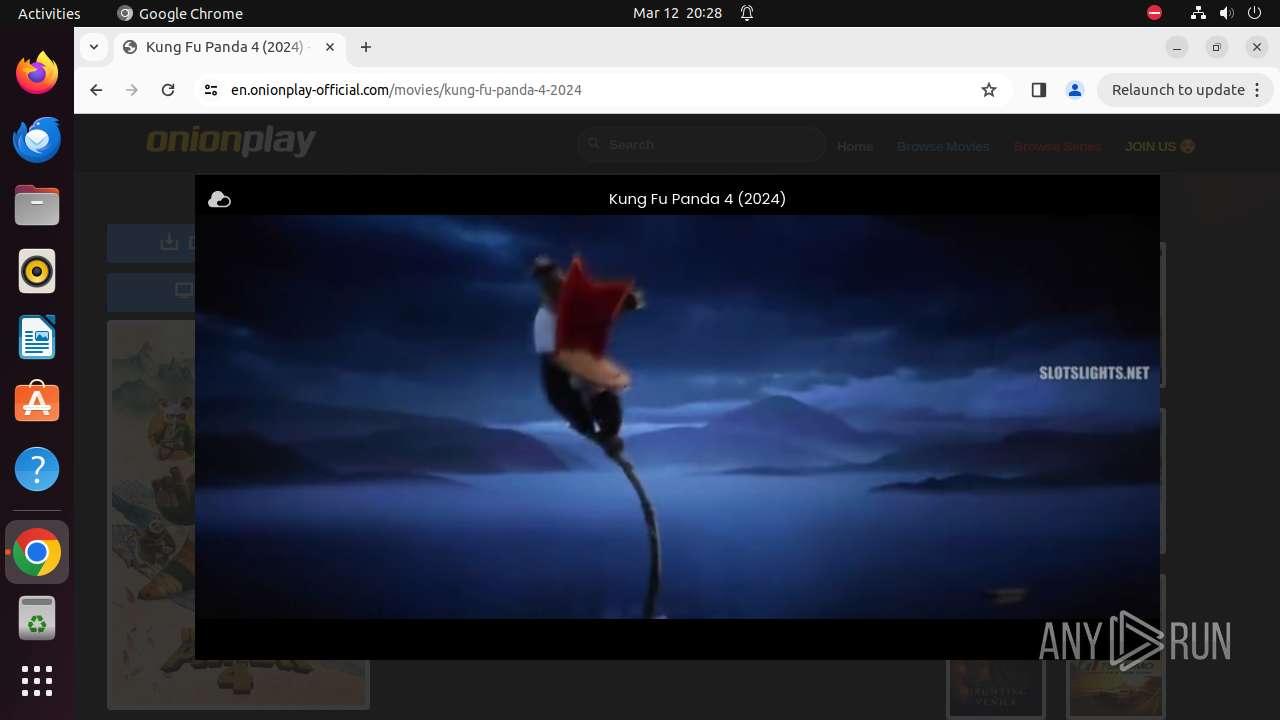
Task: Click JOIN US link
Action: pos(1160,146)
